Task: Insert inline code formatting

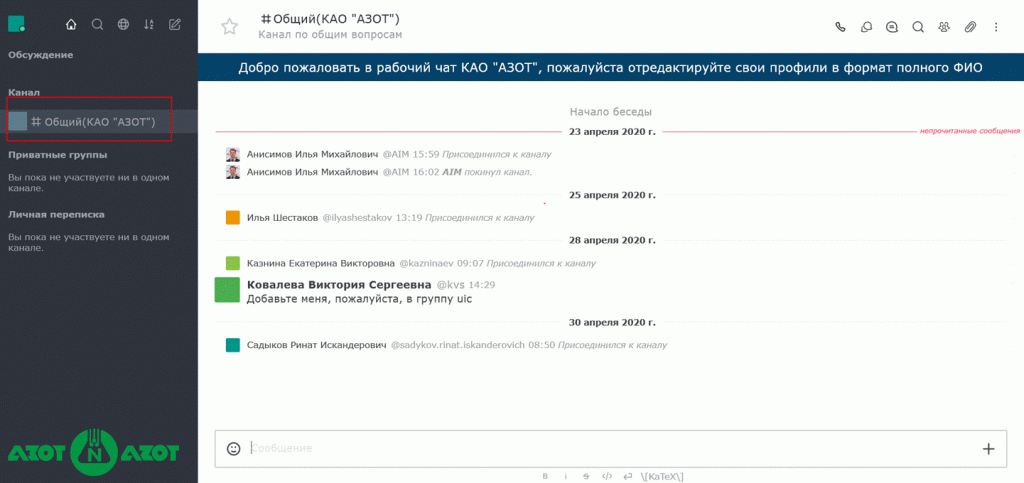Action: pyautogui.click(x=607, y=476)
